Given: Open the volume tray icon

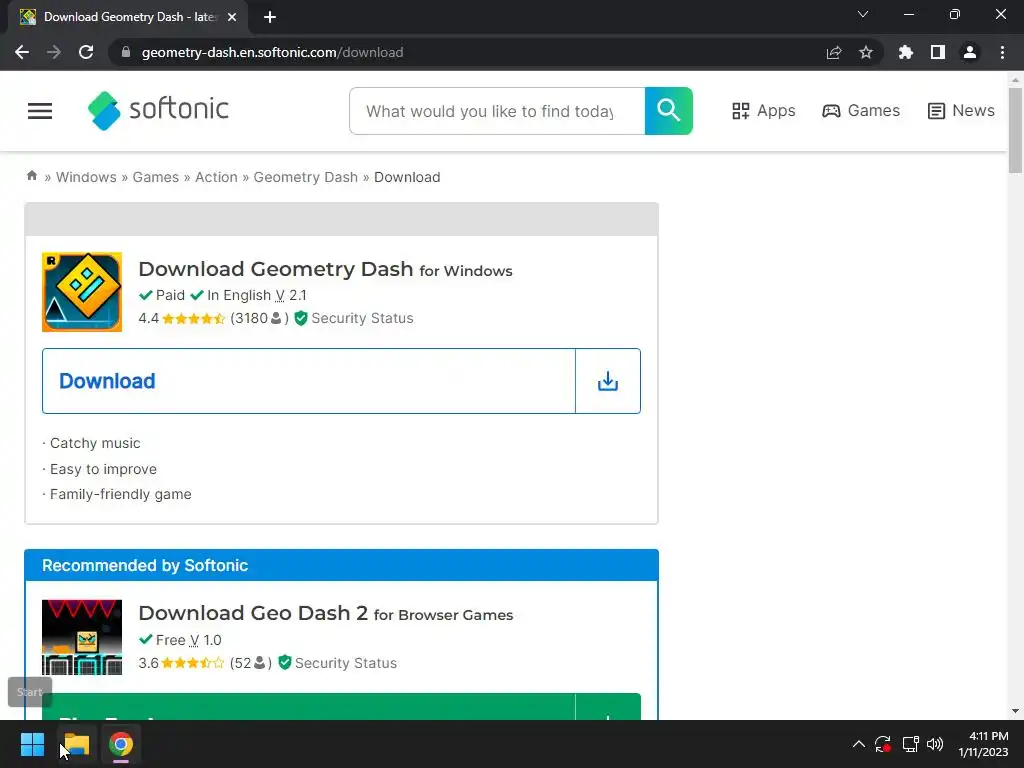Looking at the screenshot, I should 935,744.
